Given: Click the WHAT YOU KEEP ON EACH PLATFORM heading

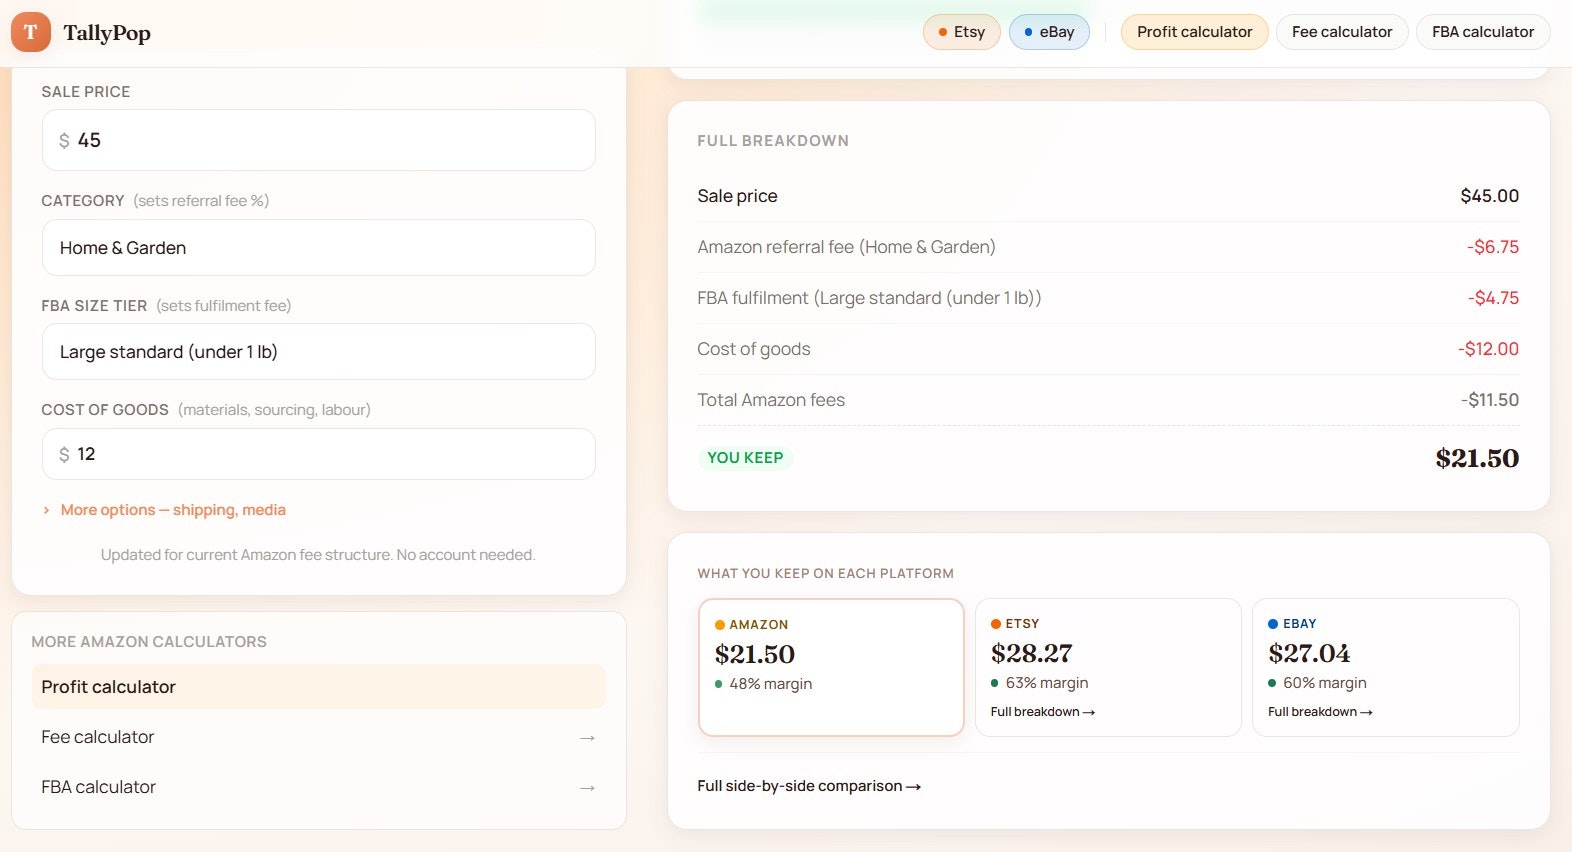Looking at the screenshot, I should [826, 574].
